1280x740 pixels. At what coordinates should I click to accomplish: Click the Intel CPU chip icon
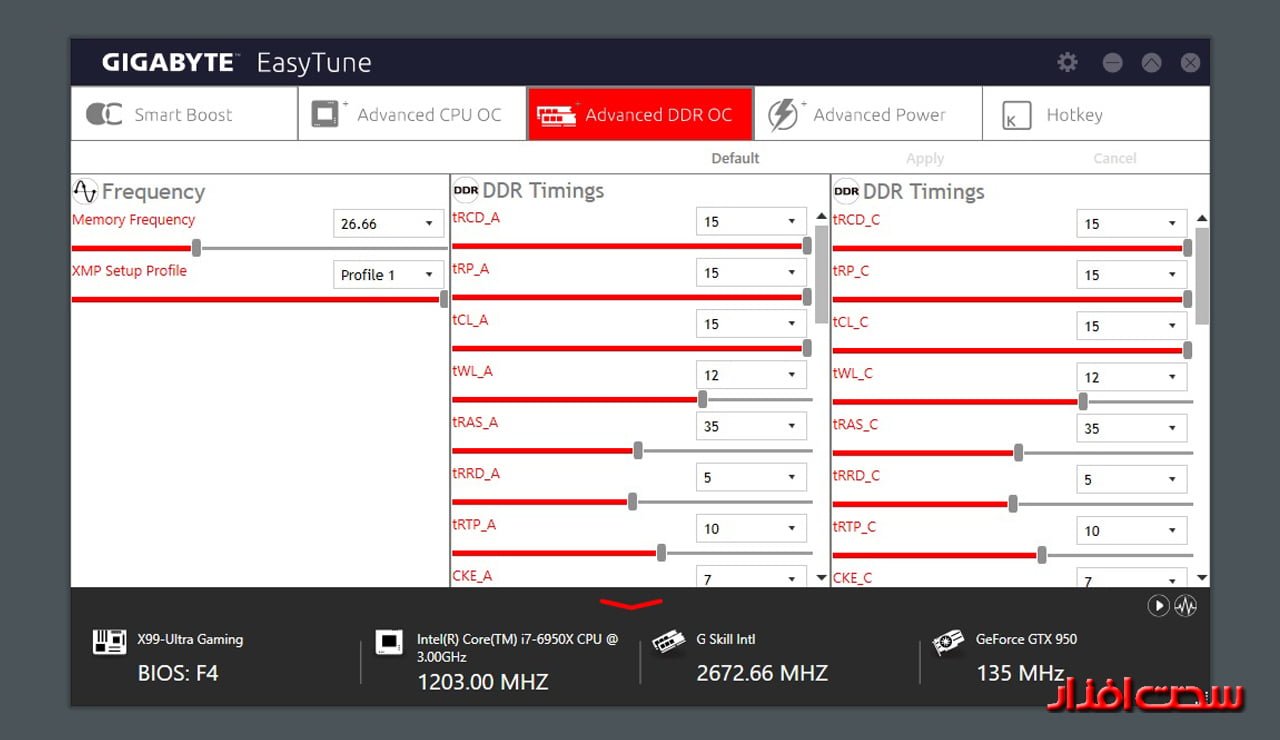[x=389, y=642]
